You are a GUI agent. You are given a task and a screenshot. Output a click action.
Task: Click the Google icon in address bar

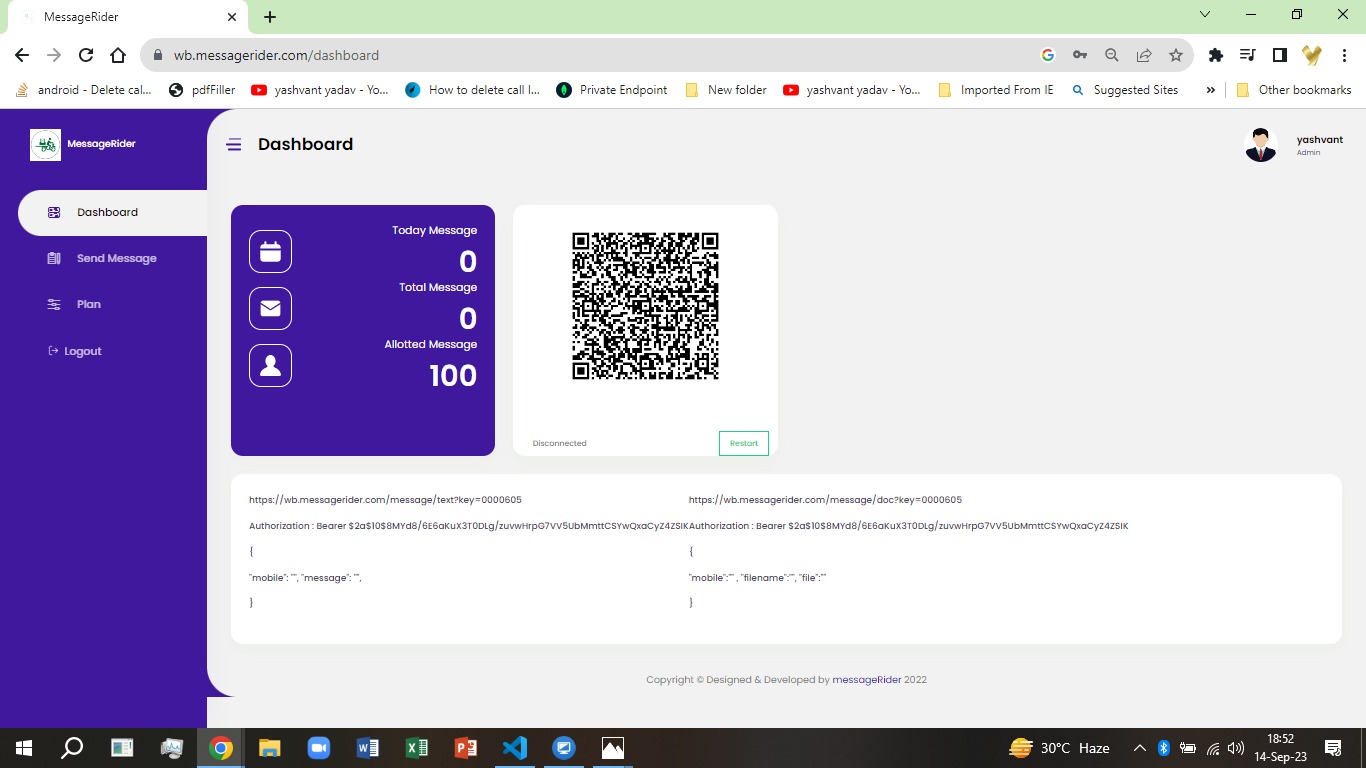click(1048, 55)
